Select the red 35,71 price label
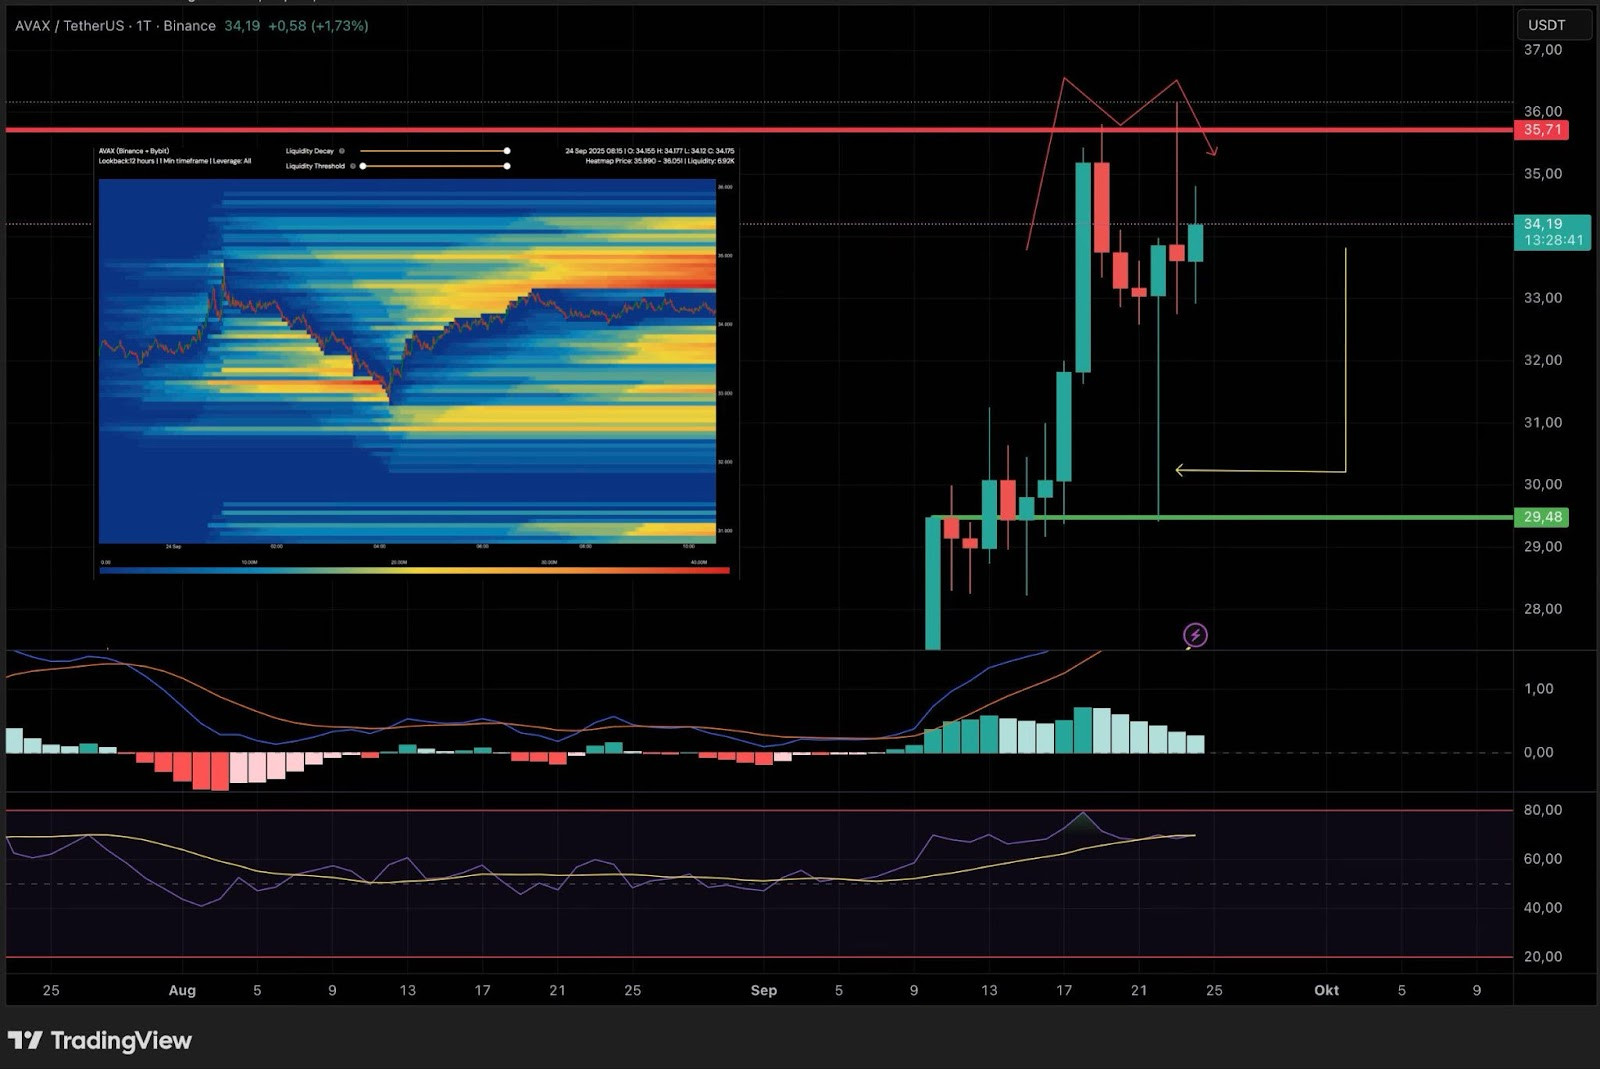Viewport: 1600px width, 1069px height. tap(1542, 129)
